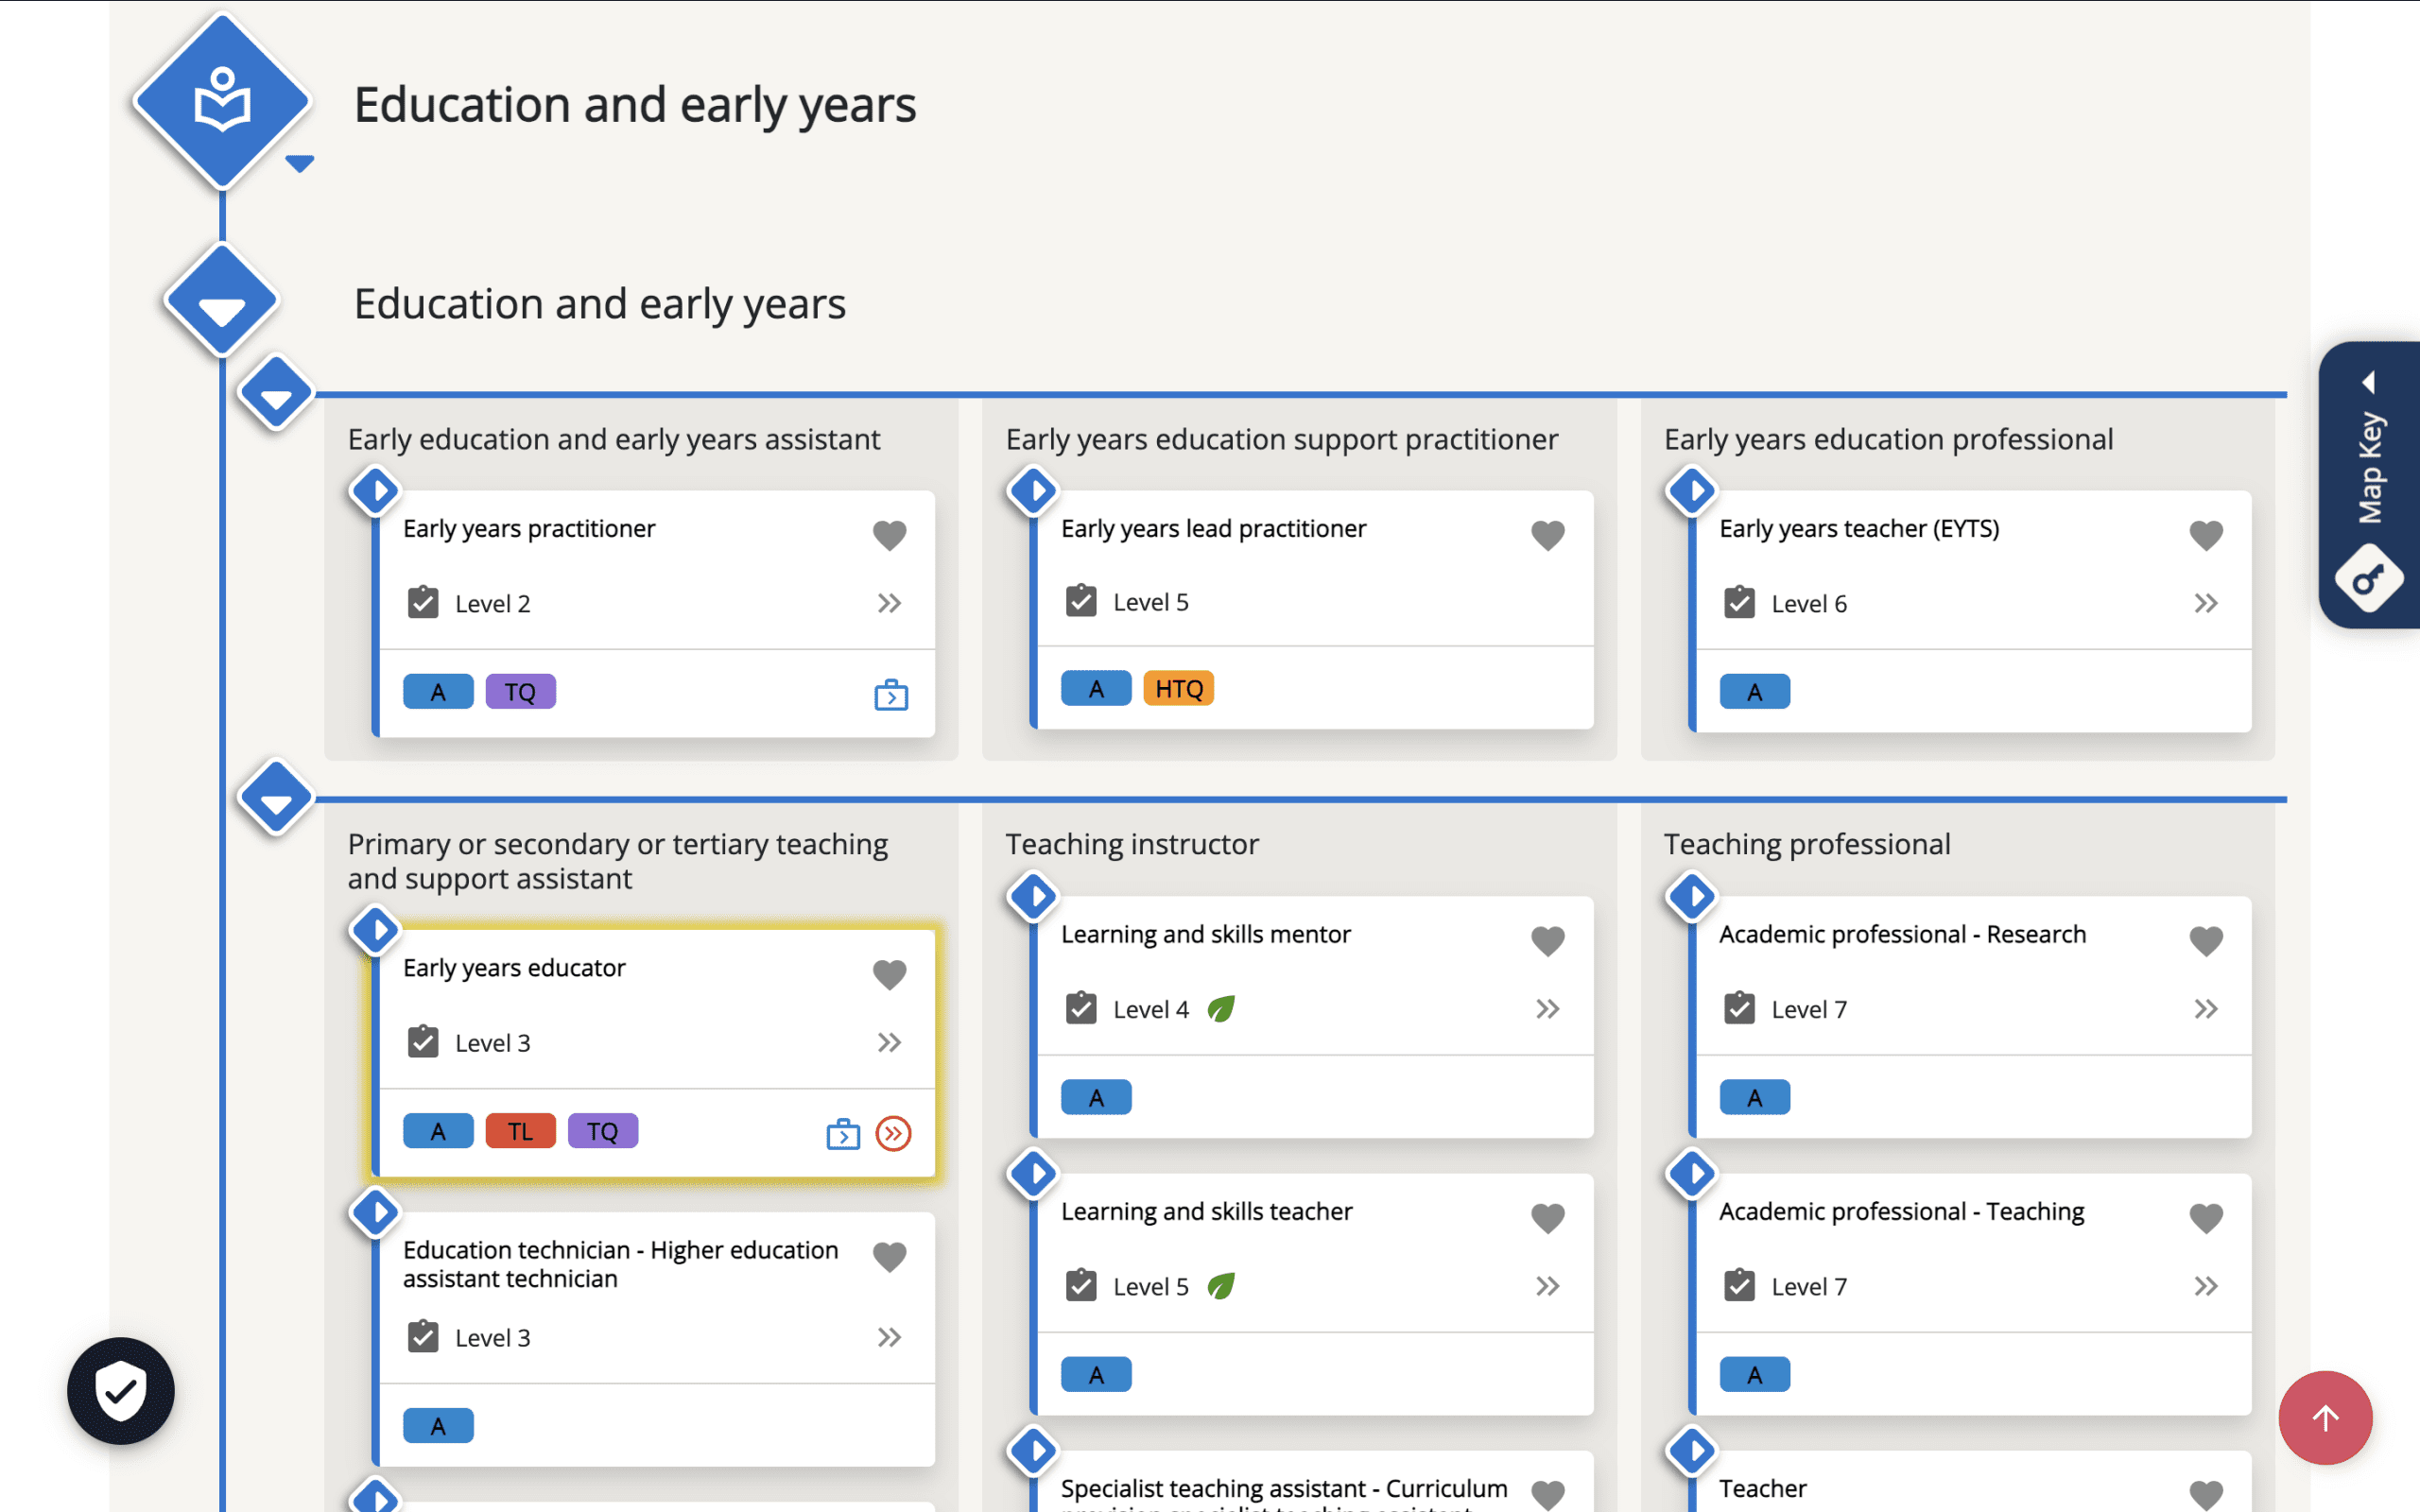Screen dimensions: 2420x1512
Task: Click the 'Teaching instructor' column heading
Action: pos(1131,843)
